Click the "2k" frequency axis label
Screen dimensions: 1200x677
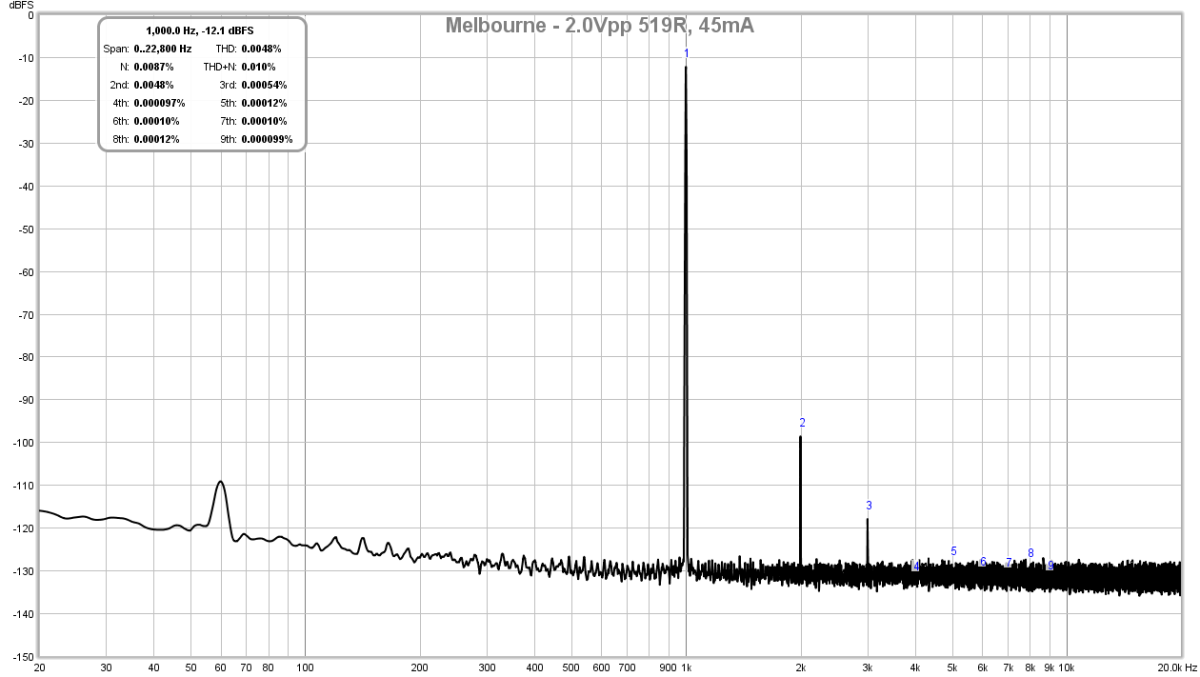pos(801,666)
